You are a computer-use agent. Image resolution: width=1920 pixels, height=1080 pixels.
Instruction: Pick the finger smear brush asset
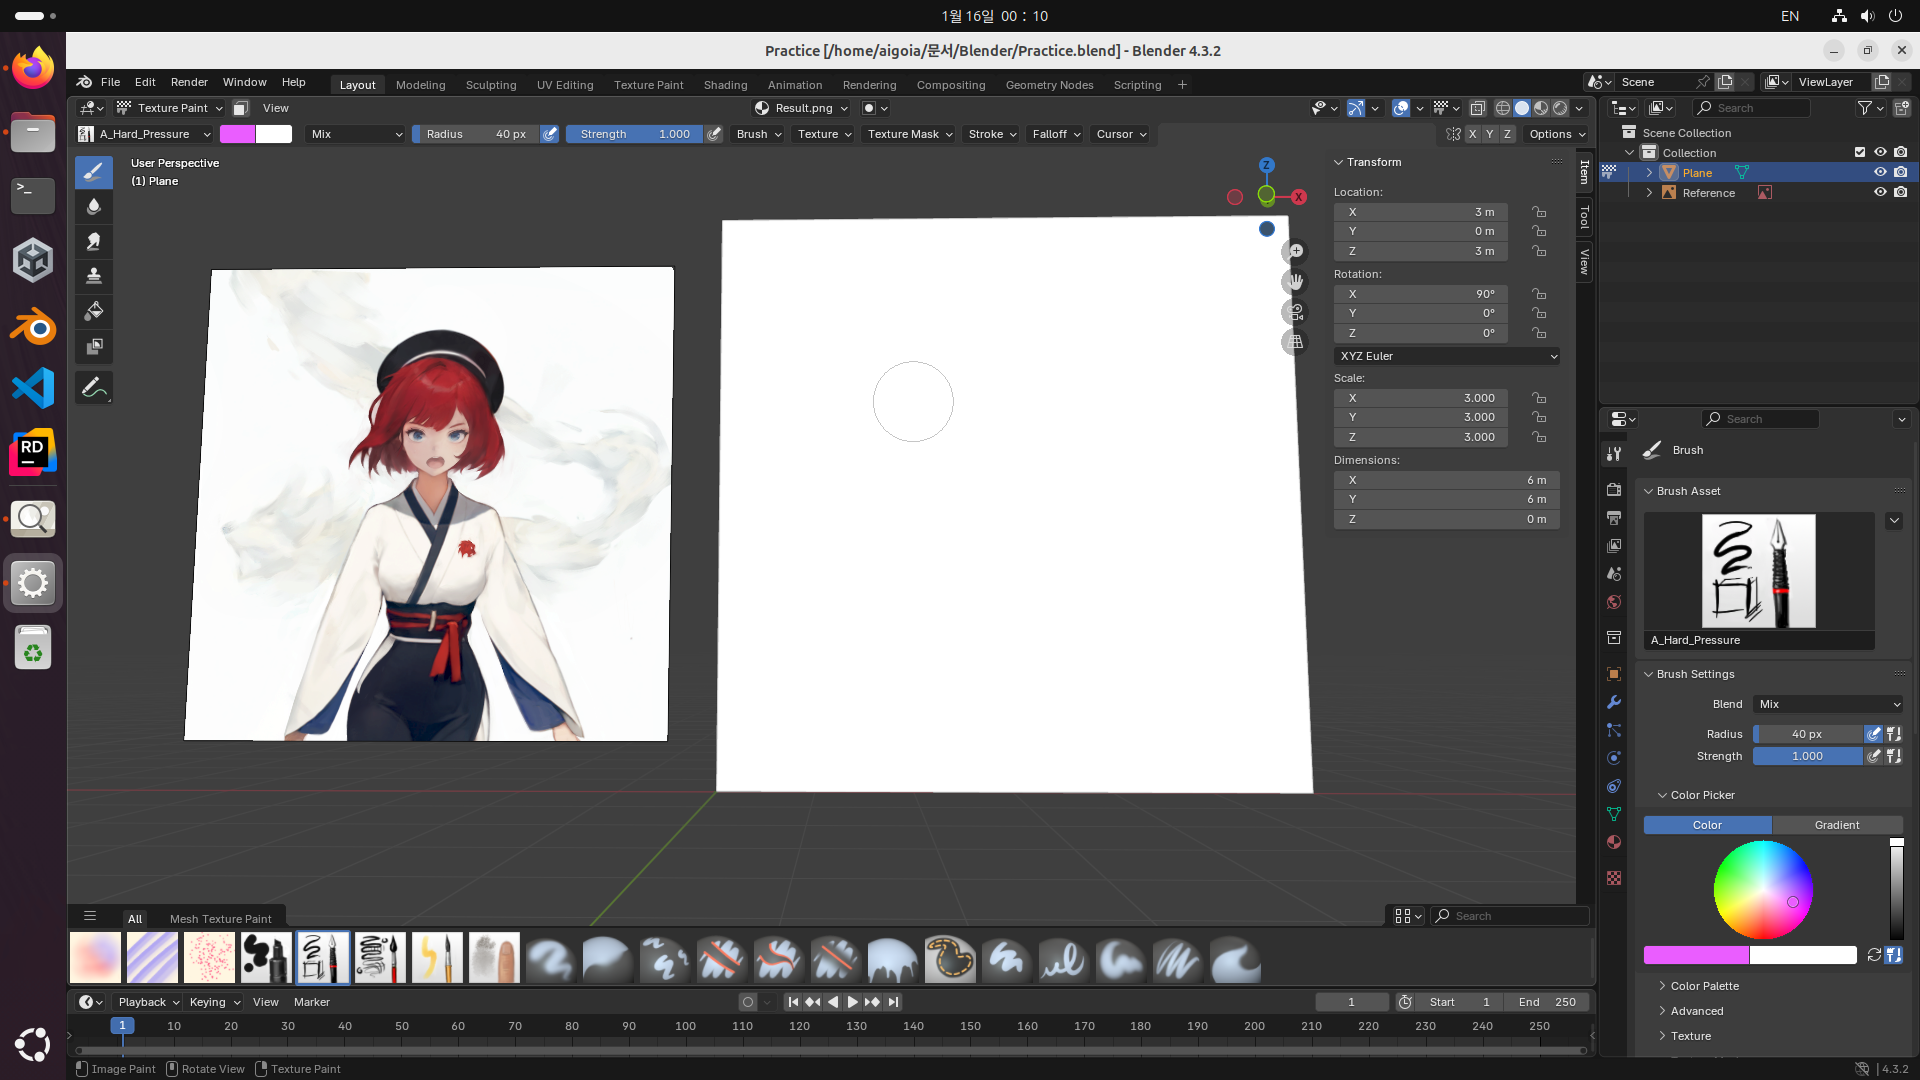[494, 958]
